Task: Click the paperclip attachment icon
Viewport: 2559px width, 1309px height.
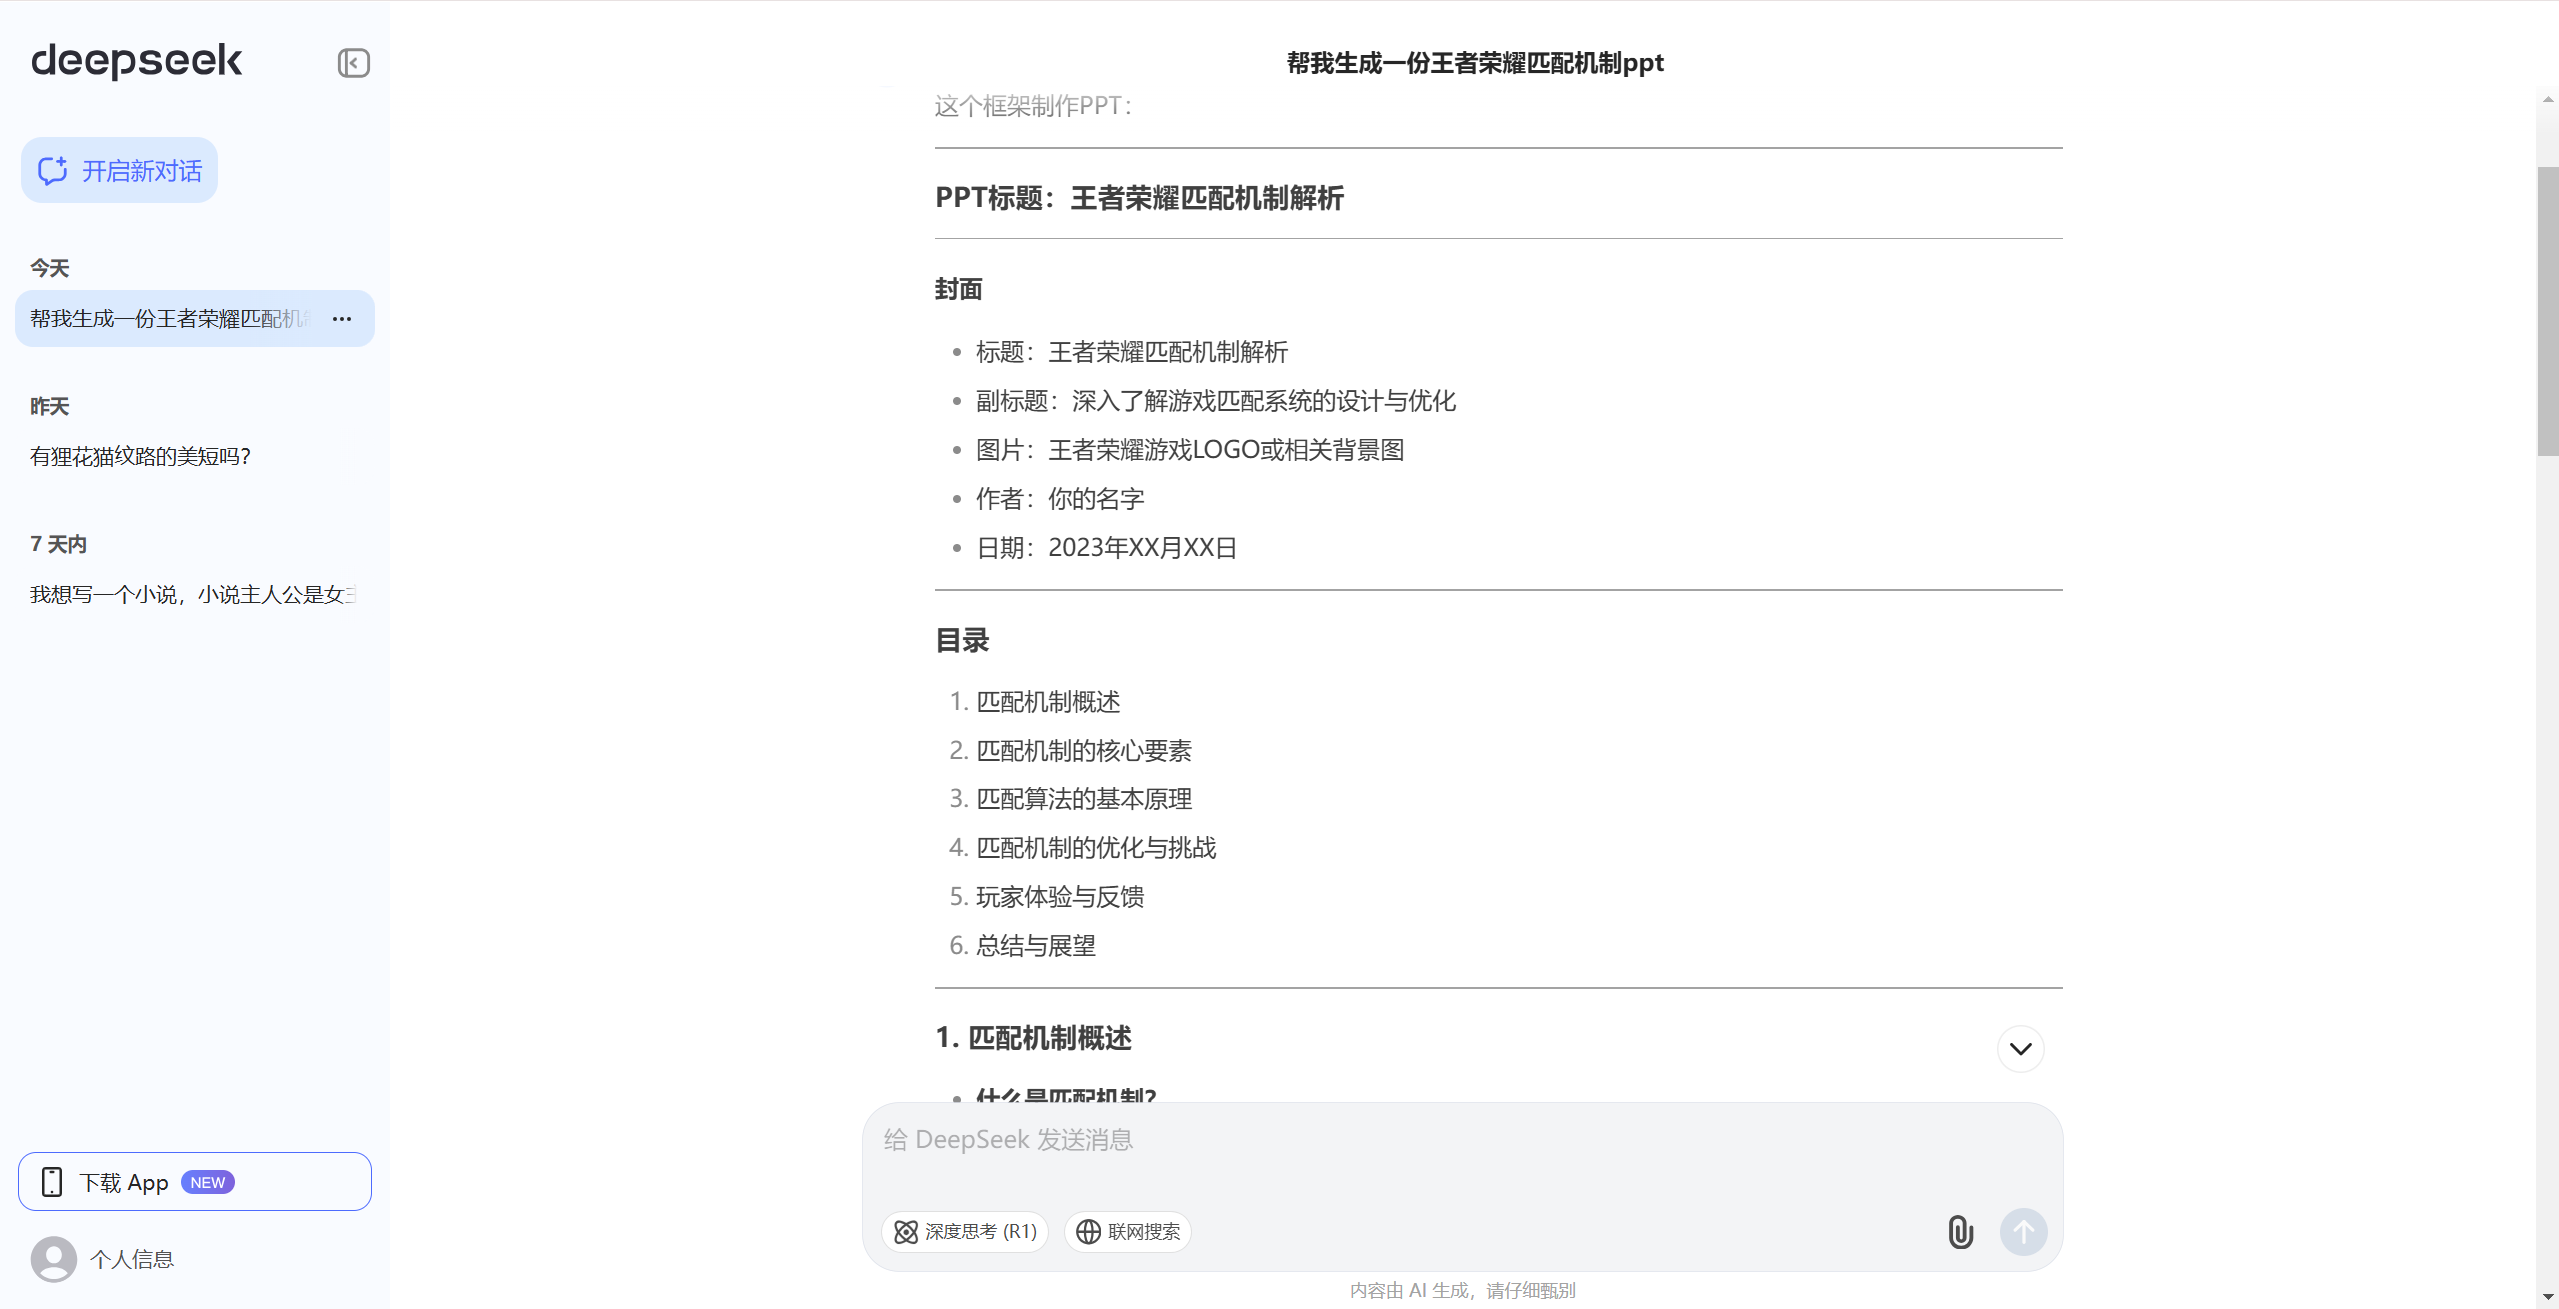Action: pos(1961,1232)
